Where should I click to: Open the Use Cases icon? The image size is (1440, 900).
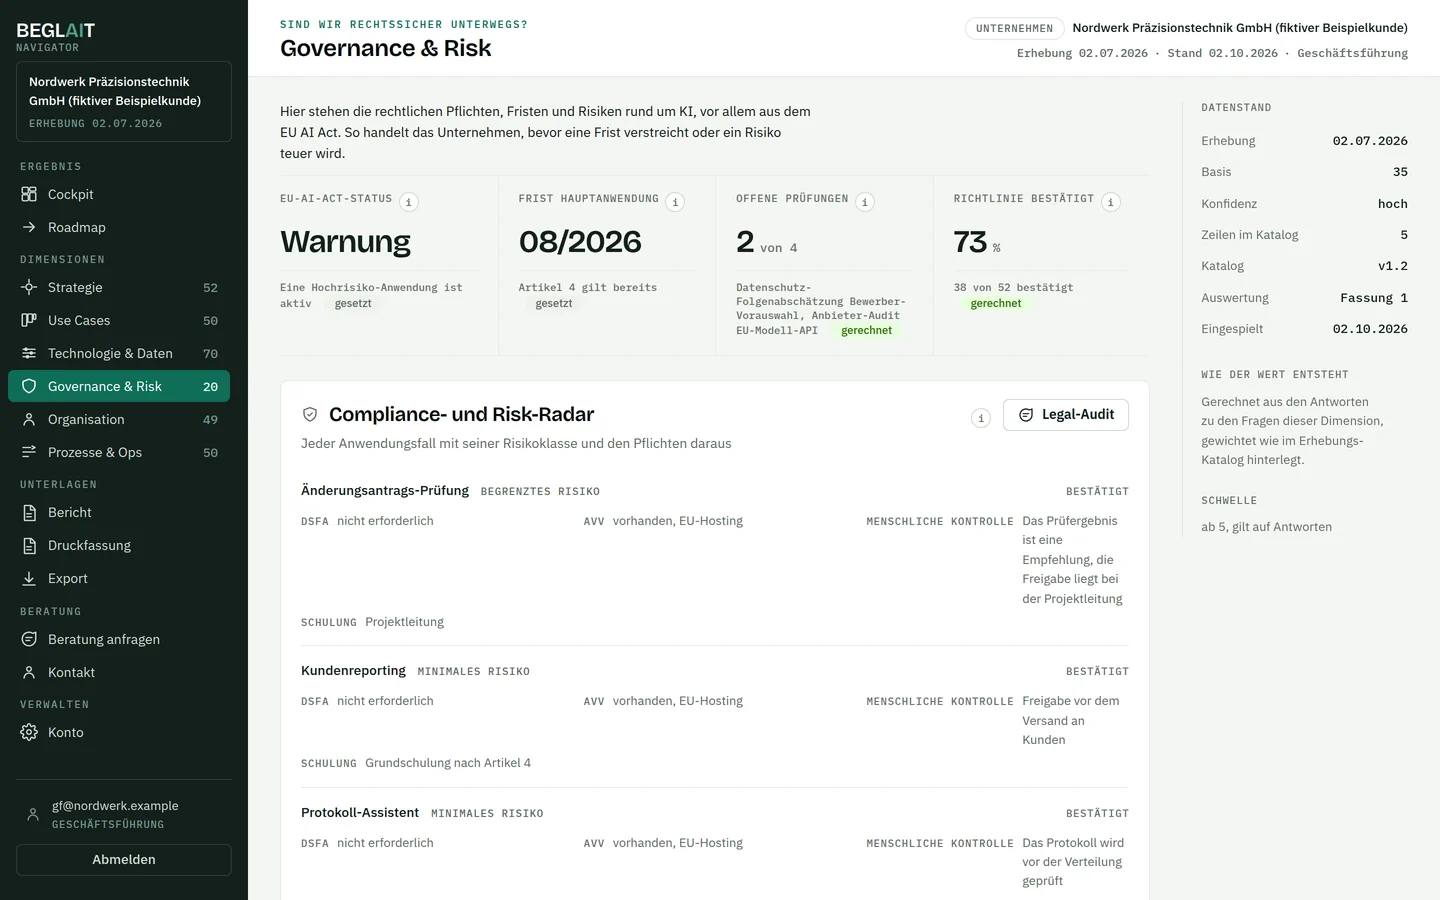click(x=29, y=320)
